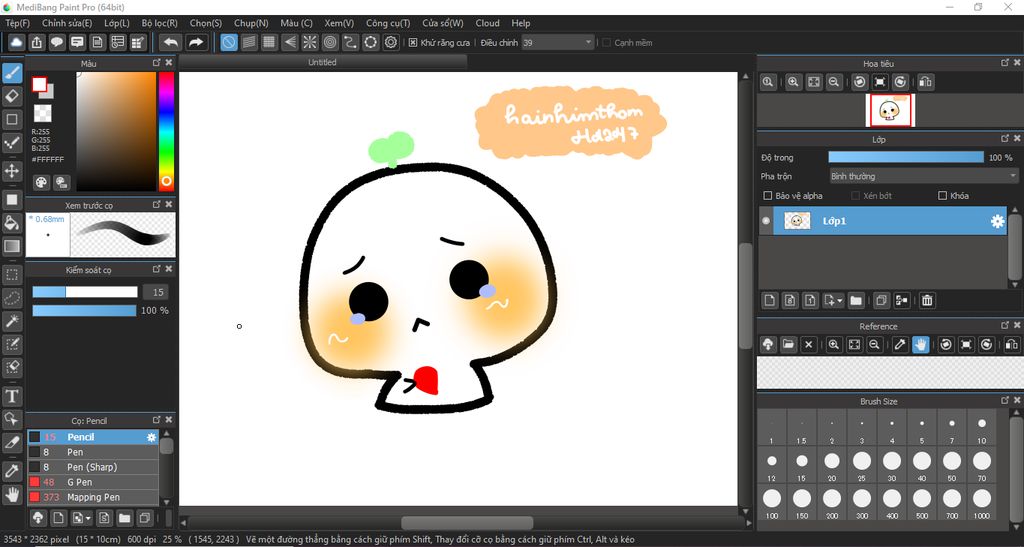1024x547 pixels.
Task: Open the Chỉnh sửa(E) menu
Action: [x=67, y=23]
